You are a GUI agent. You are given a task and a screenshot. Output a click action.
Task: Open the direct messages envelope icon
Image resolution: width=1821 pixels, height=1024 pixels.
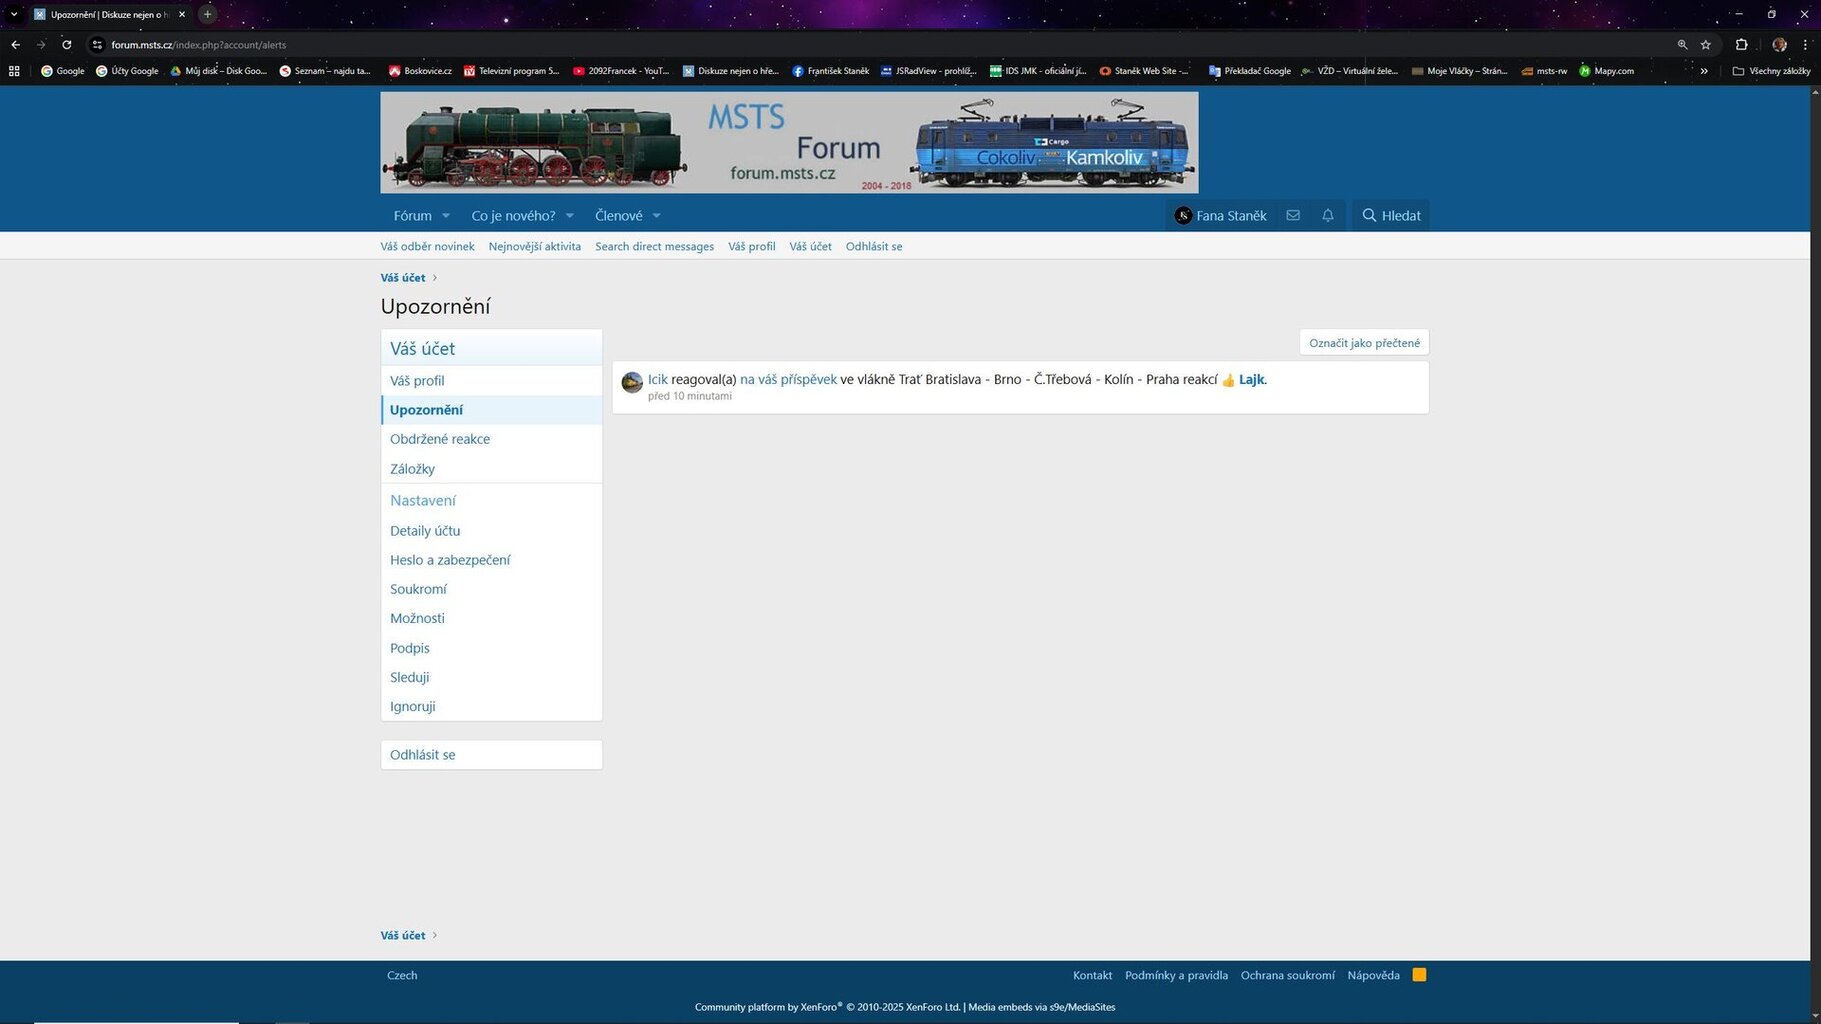(1293, 215)
